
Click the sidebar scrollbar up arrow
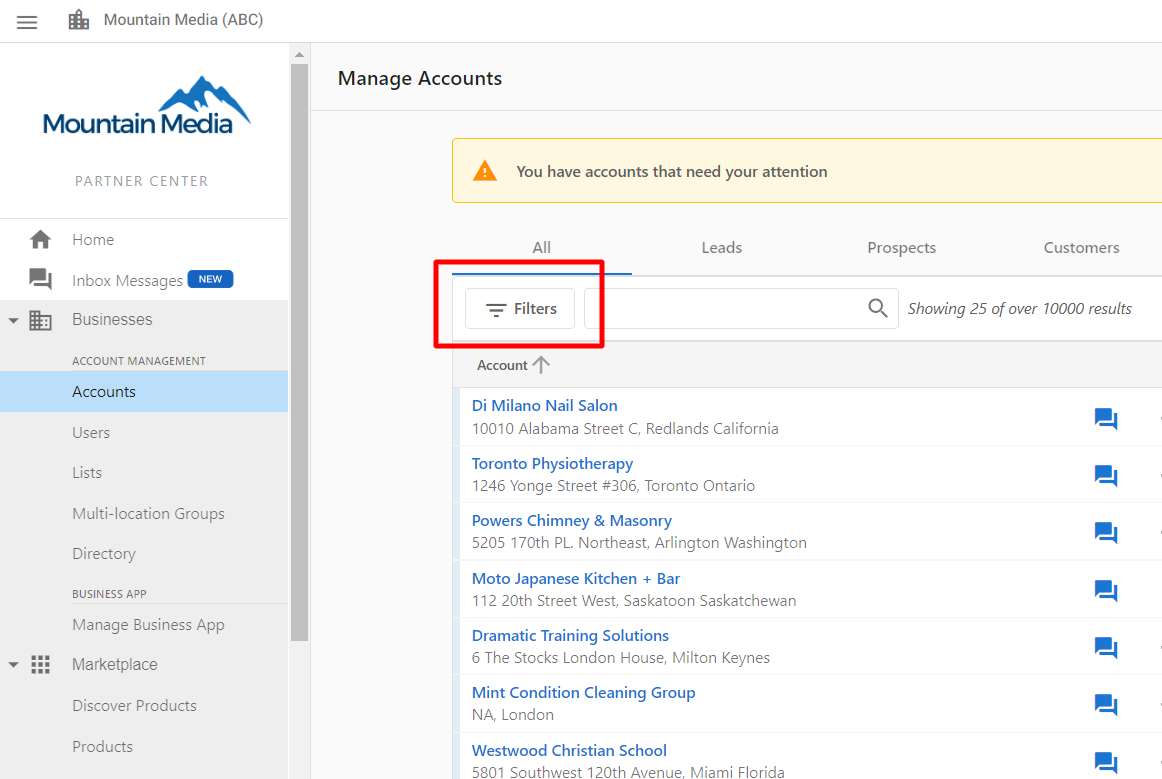[x=299, y=54]
